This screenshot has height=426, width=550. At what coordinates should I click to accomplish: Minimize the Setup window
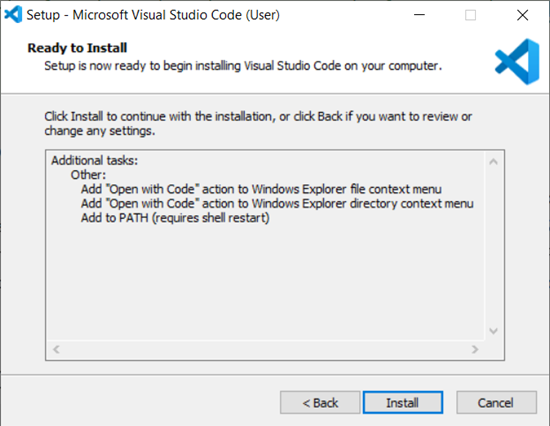(x=419, y=15)
